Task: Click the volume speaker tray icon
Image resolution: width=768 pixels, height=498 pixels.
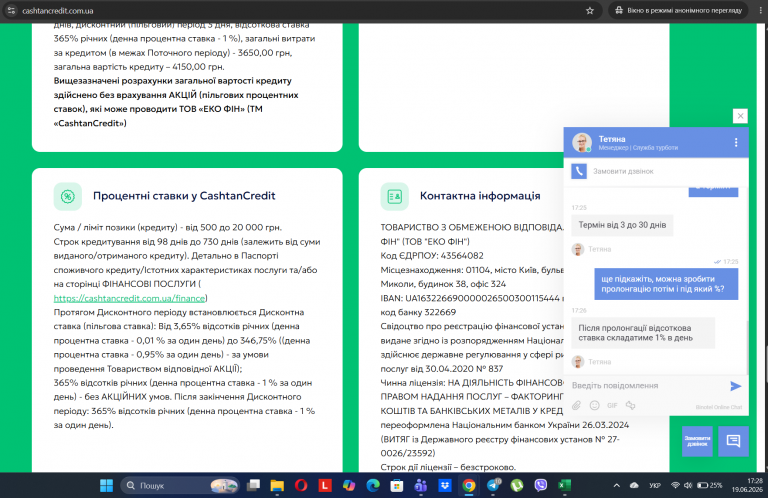Action: click(688, 485)
